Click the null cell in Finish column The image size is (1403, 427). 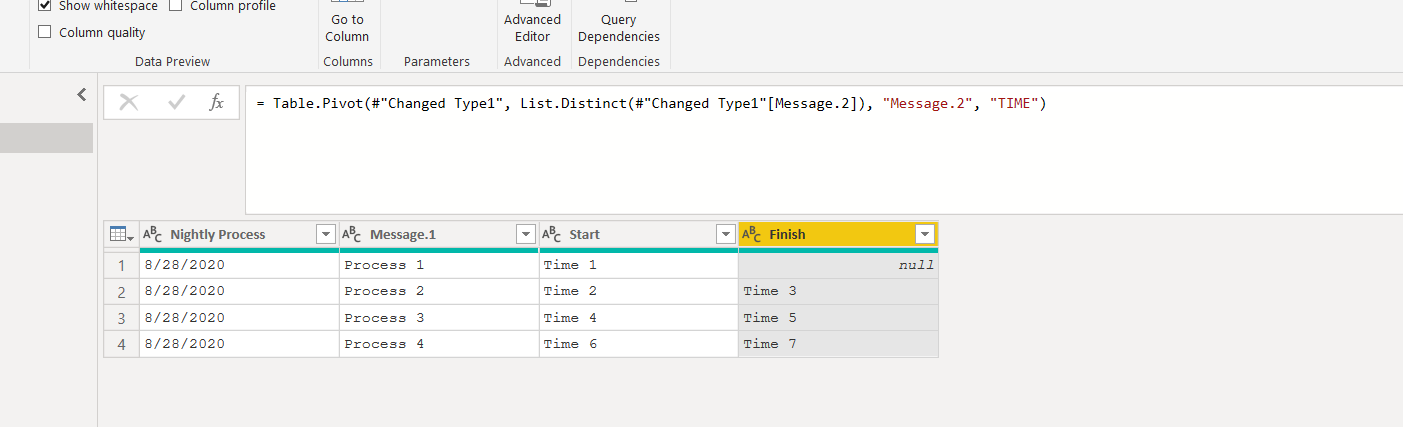838,265
